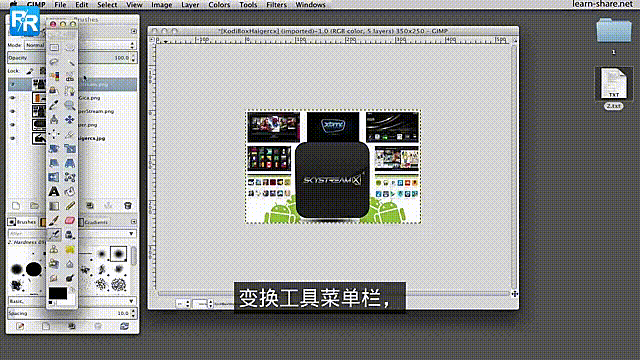Open the Colors menu
The height and width of the screenshot is (360, 640).
219,5
